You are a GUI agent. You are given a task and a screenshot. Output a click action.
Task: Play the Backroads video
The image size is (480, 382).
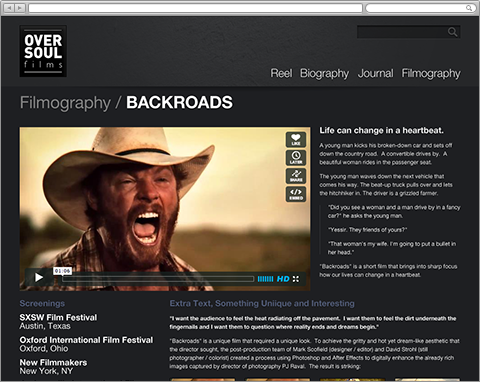click(x=39, y=277)
